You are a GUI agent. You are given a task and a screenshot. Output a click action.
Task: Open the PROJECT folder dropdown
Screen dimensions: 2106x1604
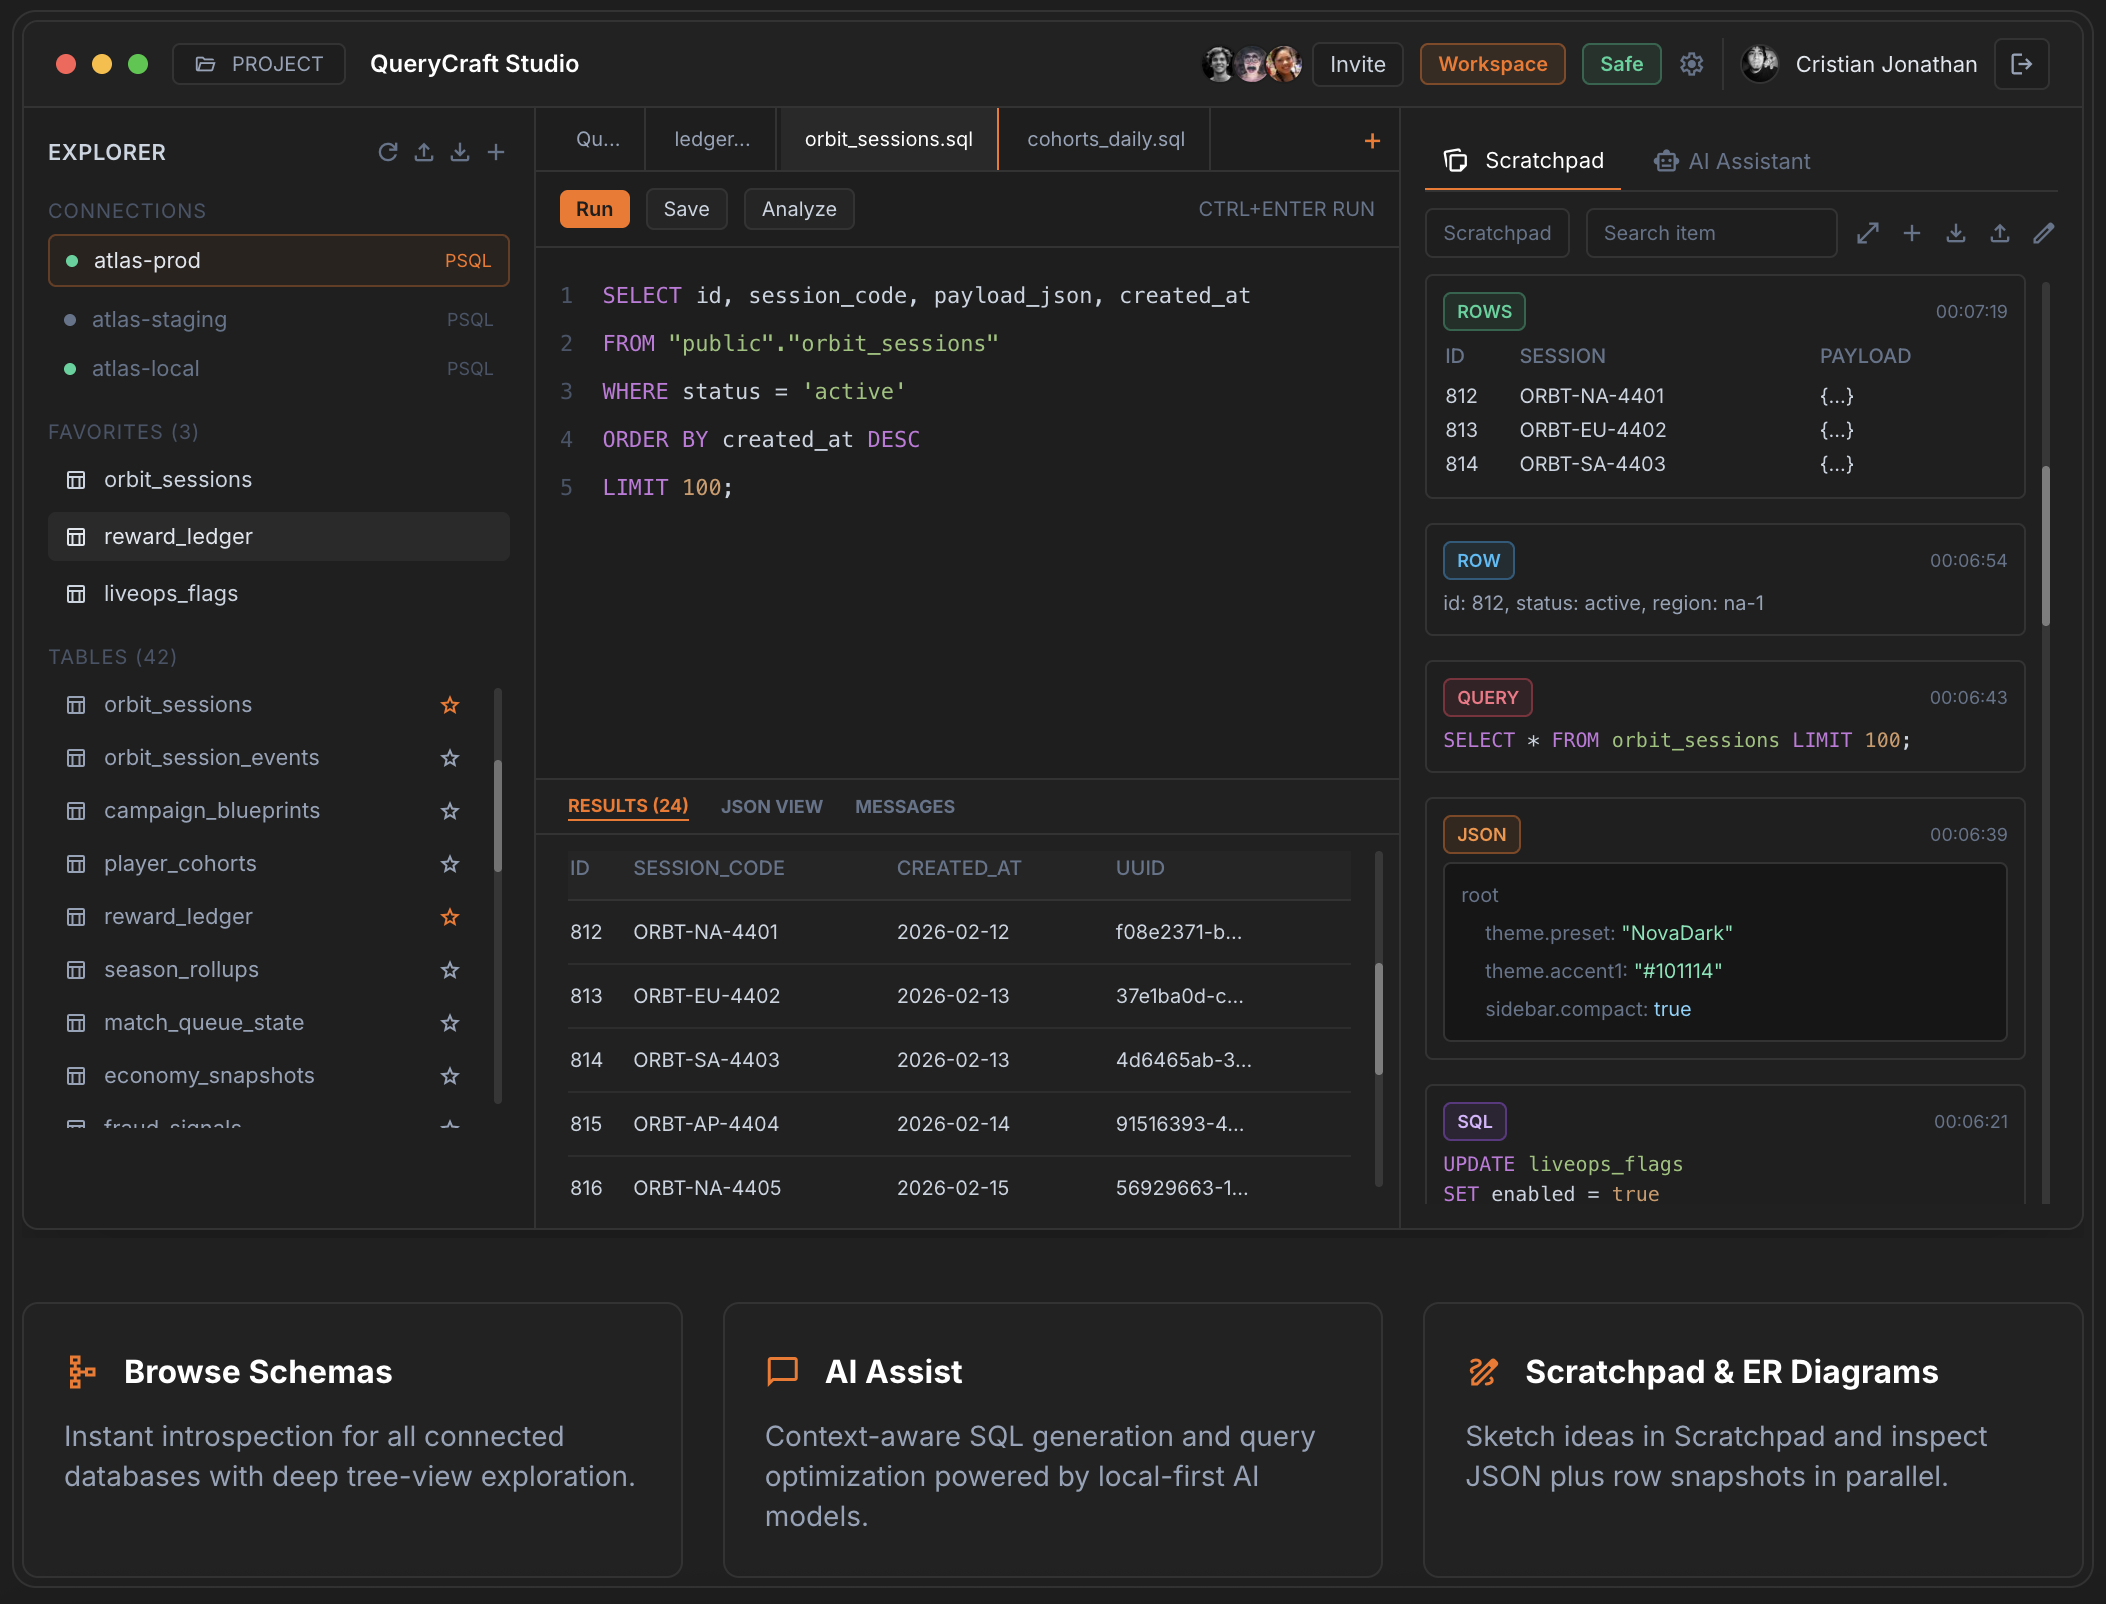[x=259, y=64]
